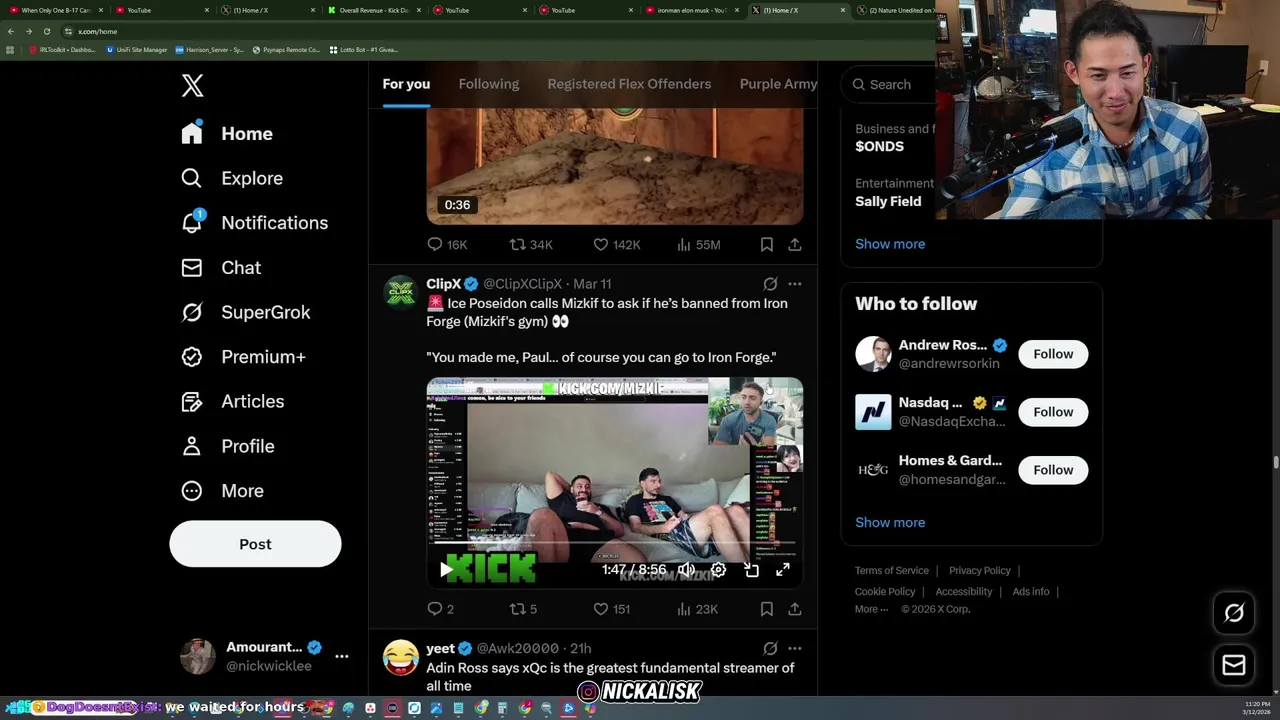Like the post with 142K likes

point(616,244)
